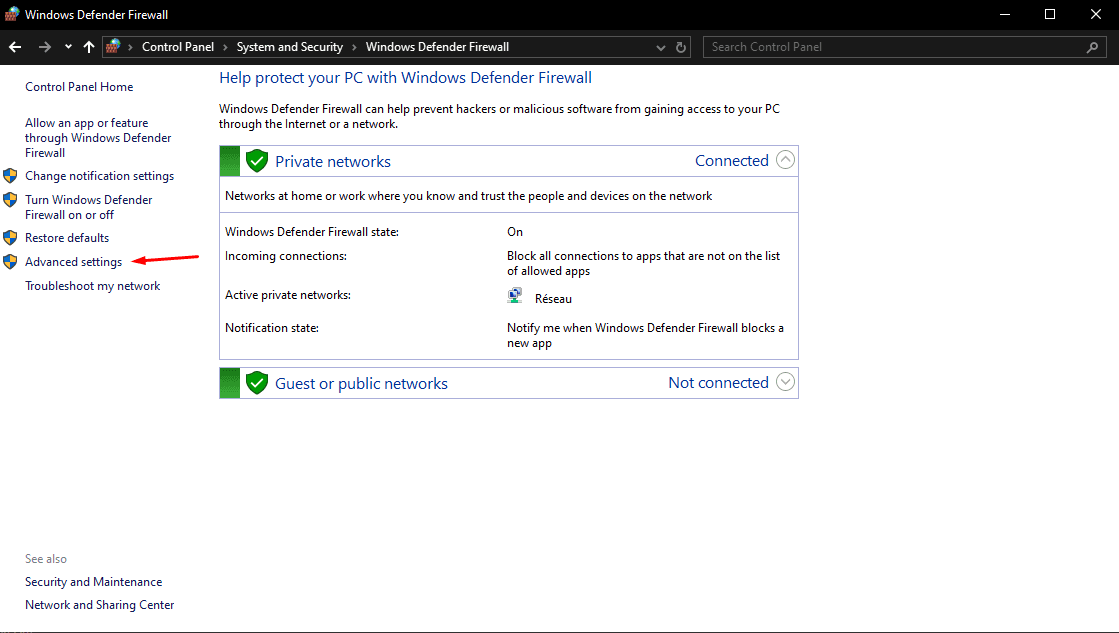Click the Back navigation arrow
1119x633 pixels.
pyautogui.click(x=15, y=47)
